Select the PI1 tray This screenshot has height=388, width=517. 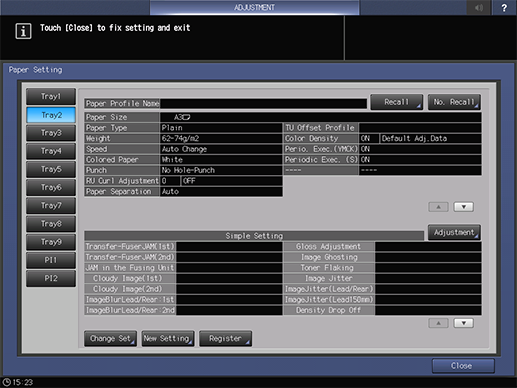(x=51, y=260)
